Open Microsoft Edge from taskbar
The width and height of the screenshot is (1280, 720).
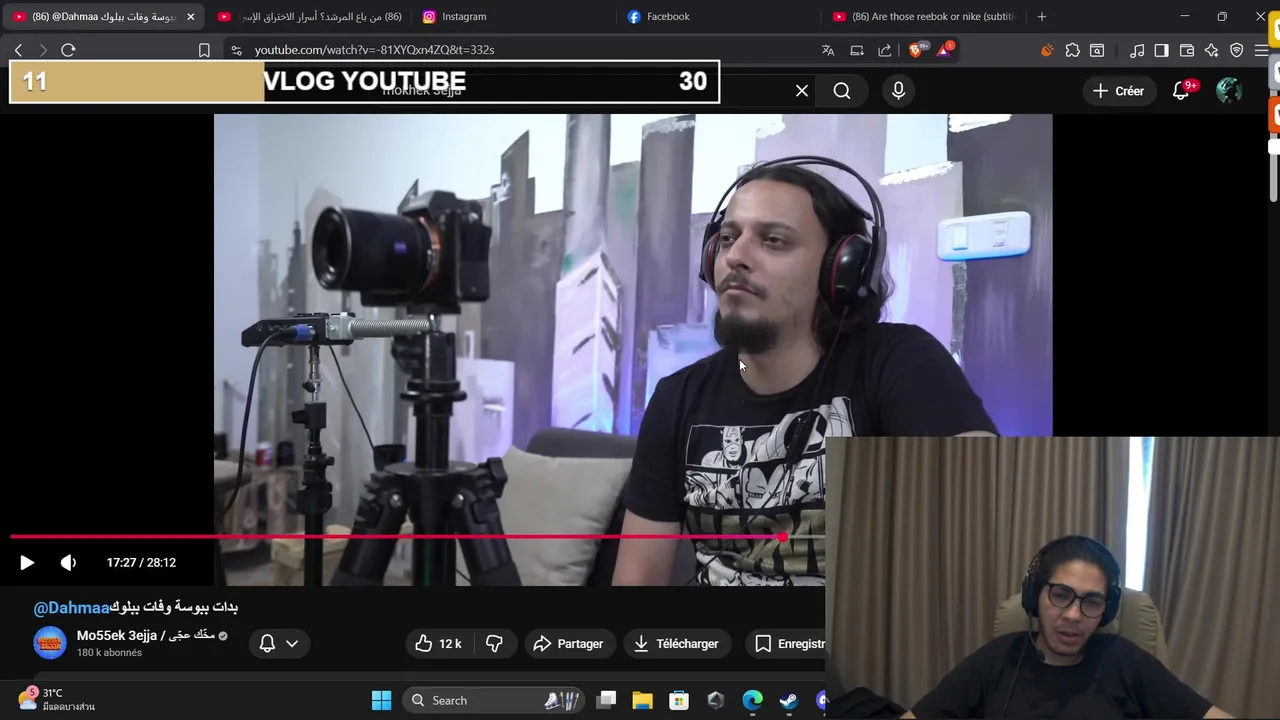(x=752, y=701)
